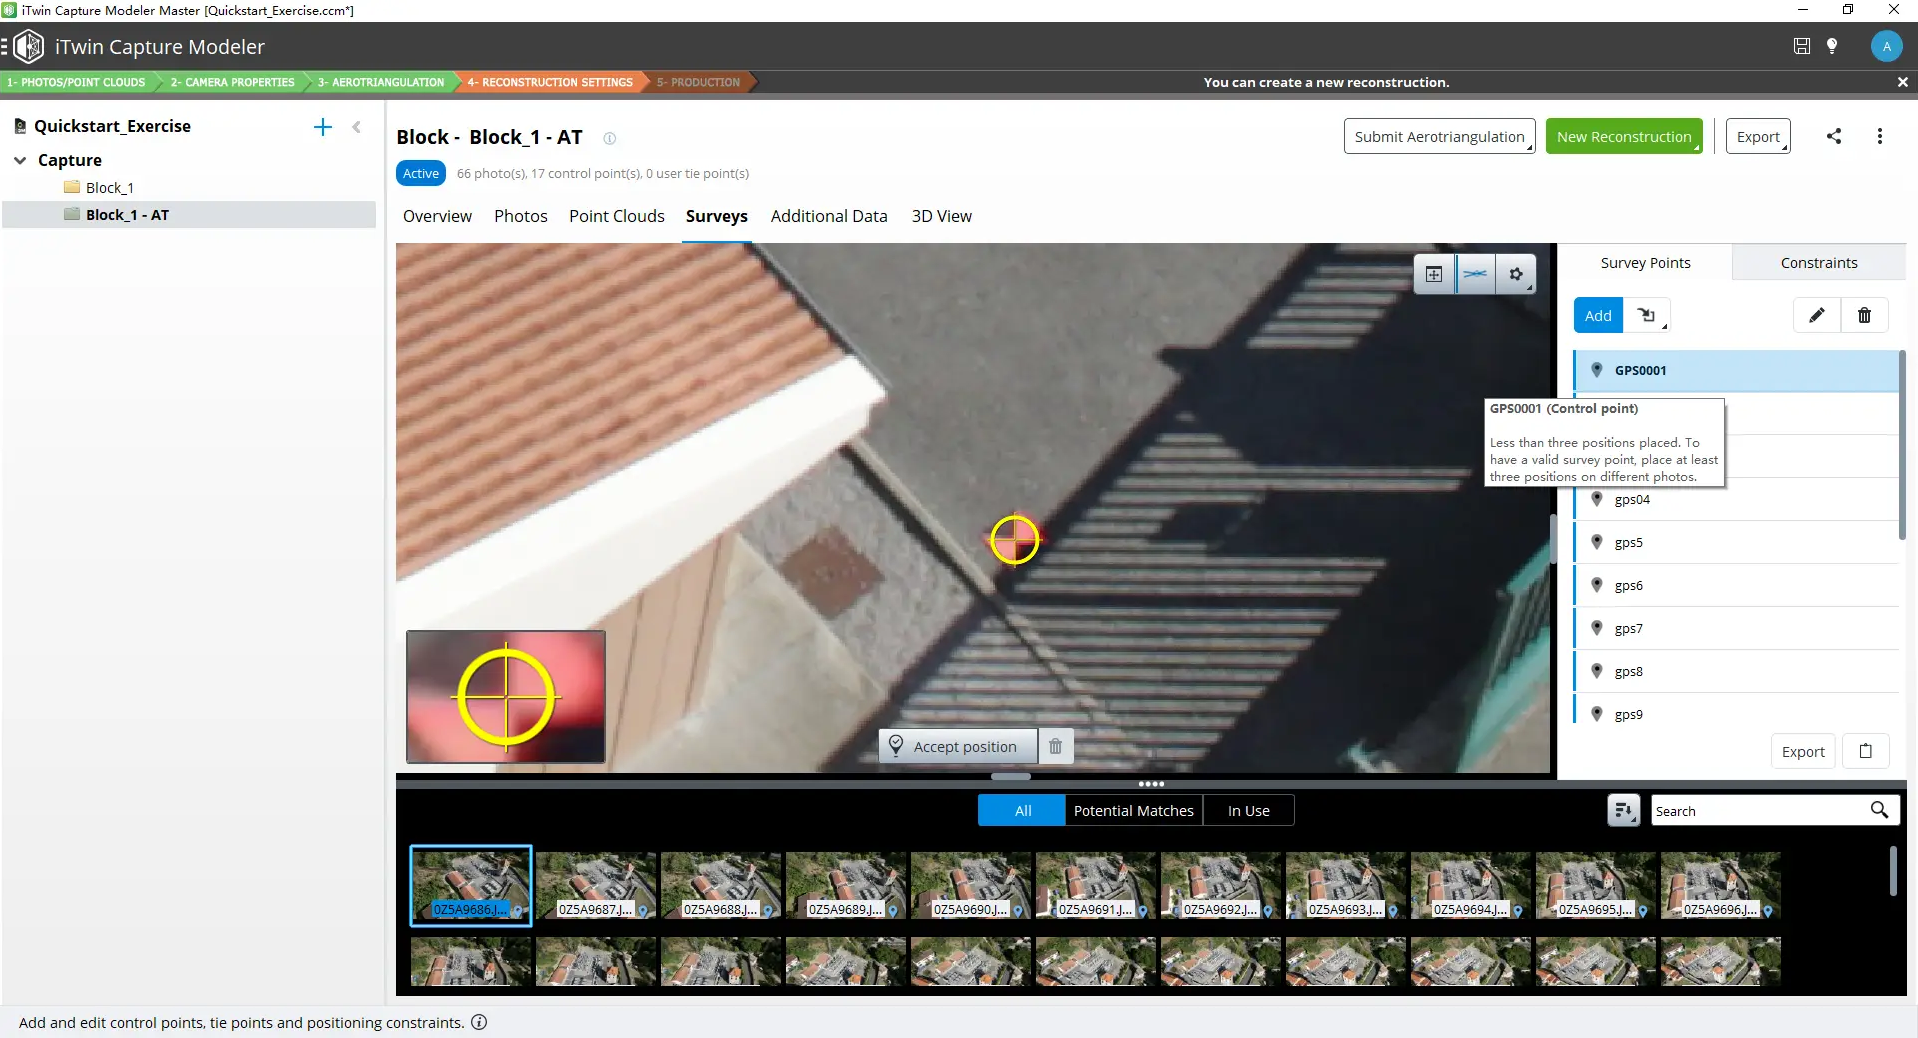Viewport: 1918px width, 1038px height.
Task: Open the Point Clouds tab
Action: [x=617, y=216]
